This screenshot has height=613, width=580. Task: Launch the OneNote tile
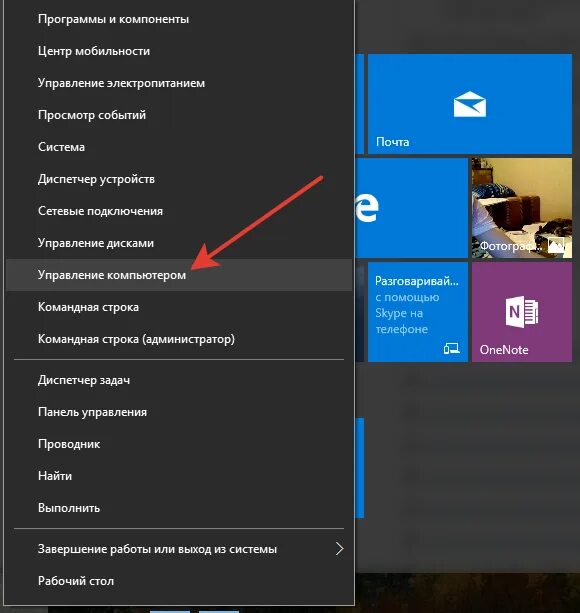[x=522, y=312]
